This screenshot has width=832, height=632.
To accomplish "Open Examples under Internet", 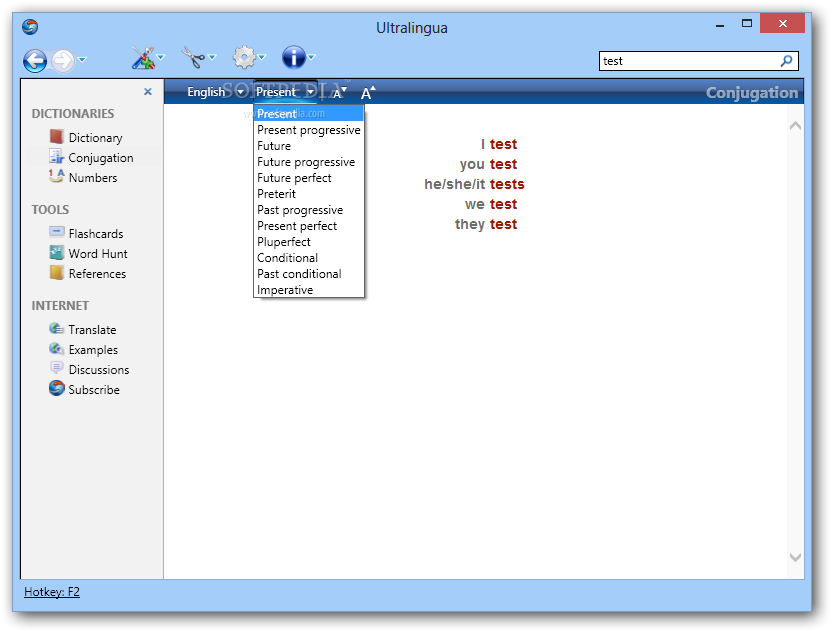I will click(x=93, y=350).
